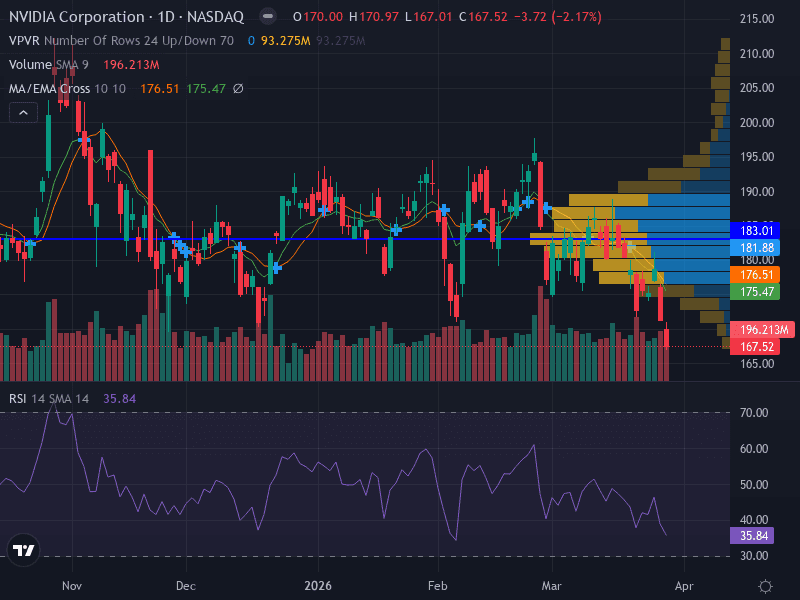Click the Mar date on time axis
Viewport: 800px width, 600px height.
coord(552,586)
